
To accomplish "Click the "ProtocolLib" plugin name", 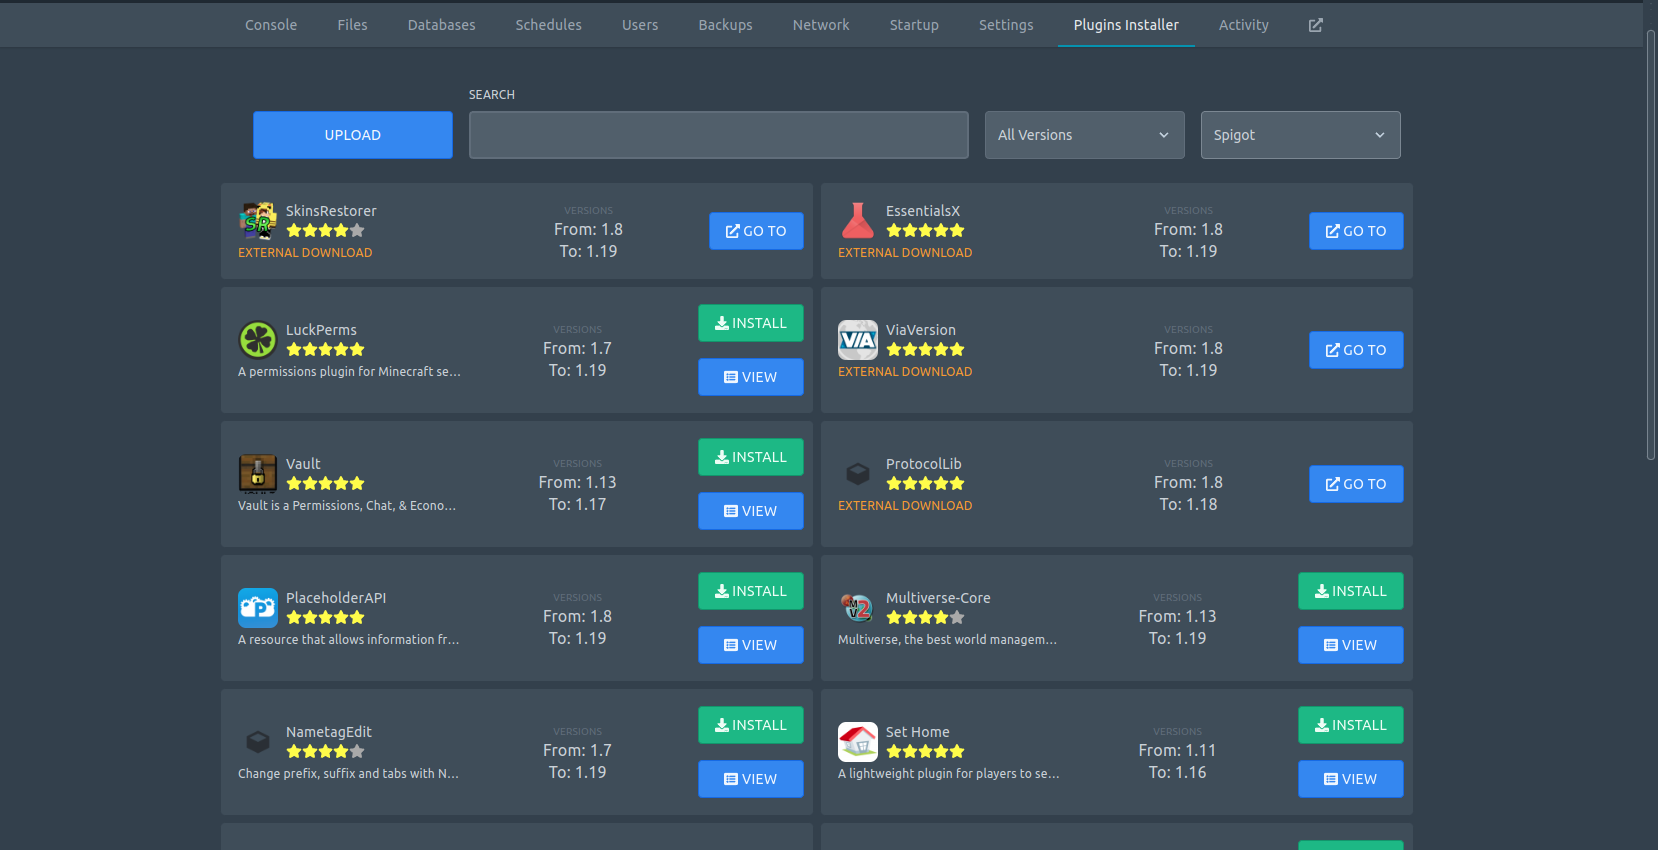I will [924, 464].
